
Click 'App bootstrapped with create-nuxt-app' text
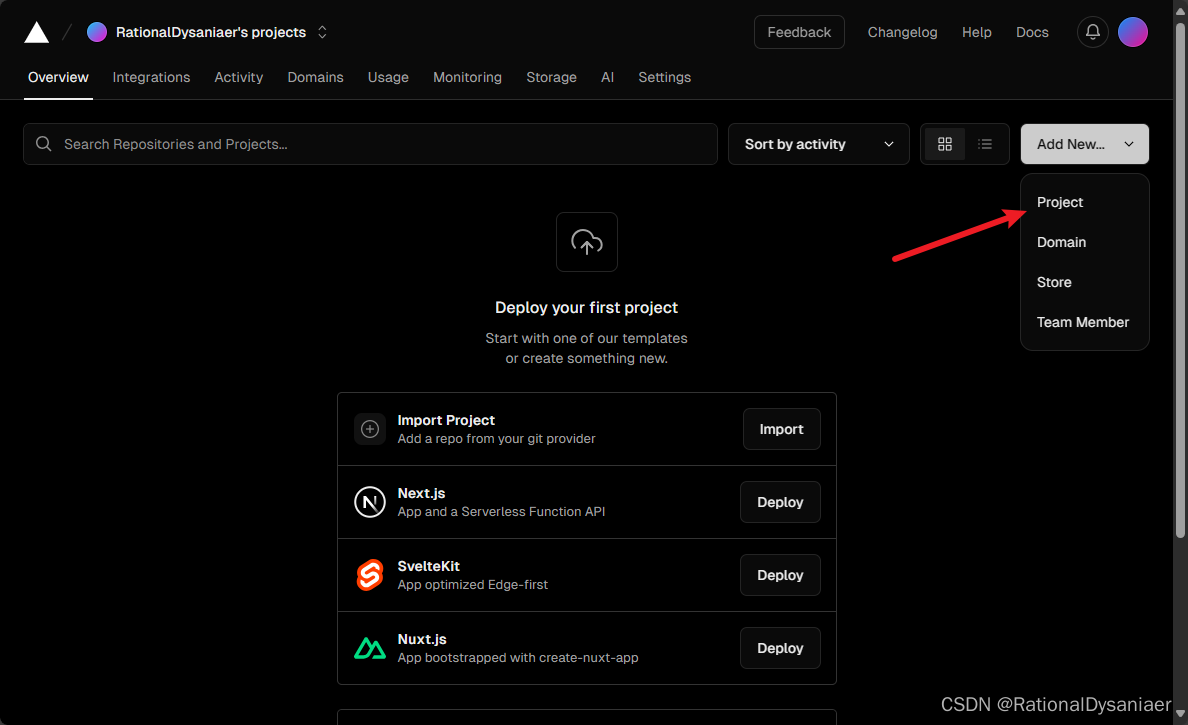pyautogui.click(x=518, y=658)
